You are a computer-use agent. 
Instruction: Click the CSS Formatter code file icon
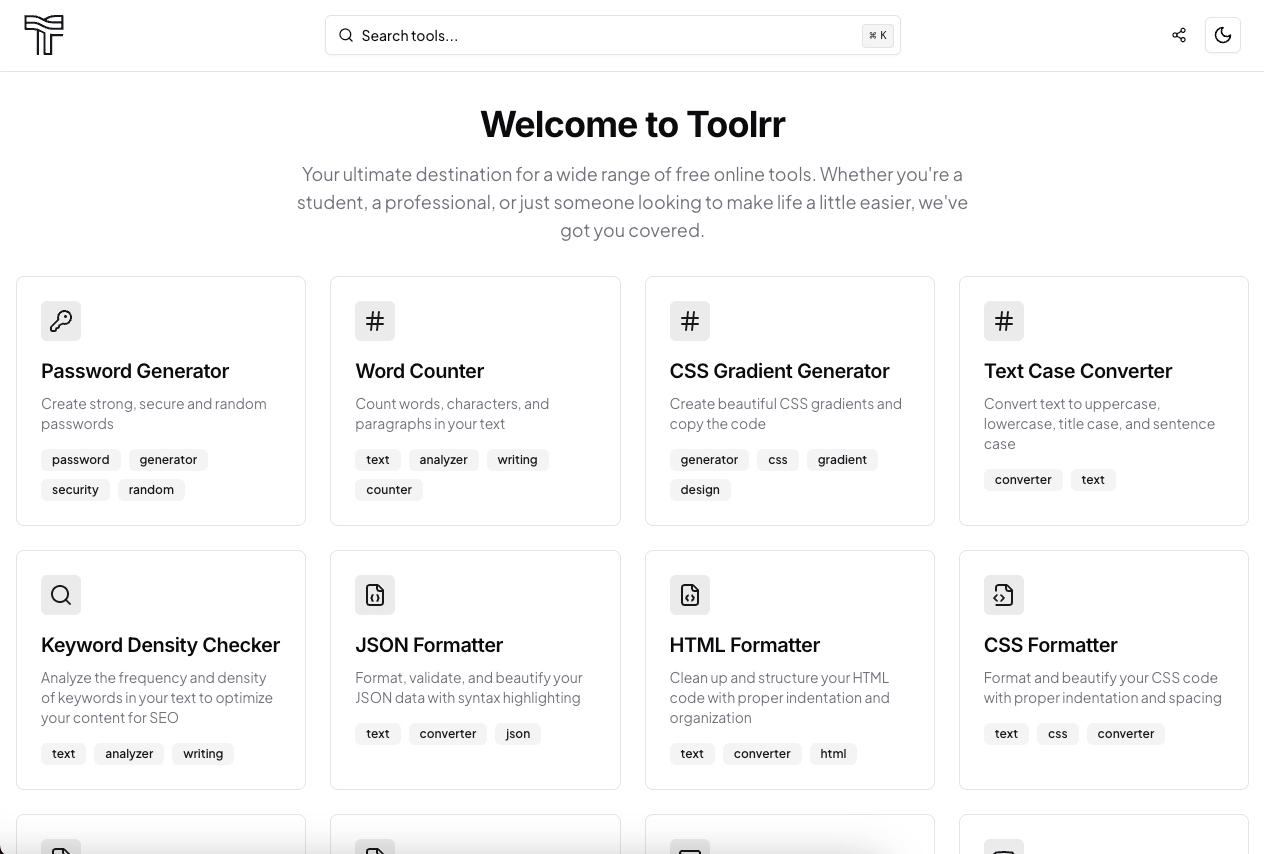(x=1004, y=594)
